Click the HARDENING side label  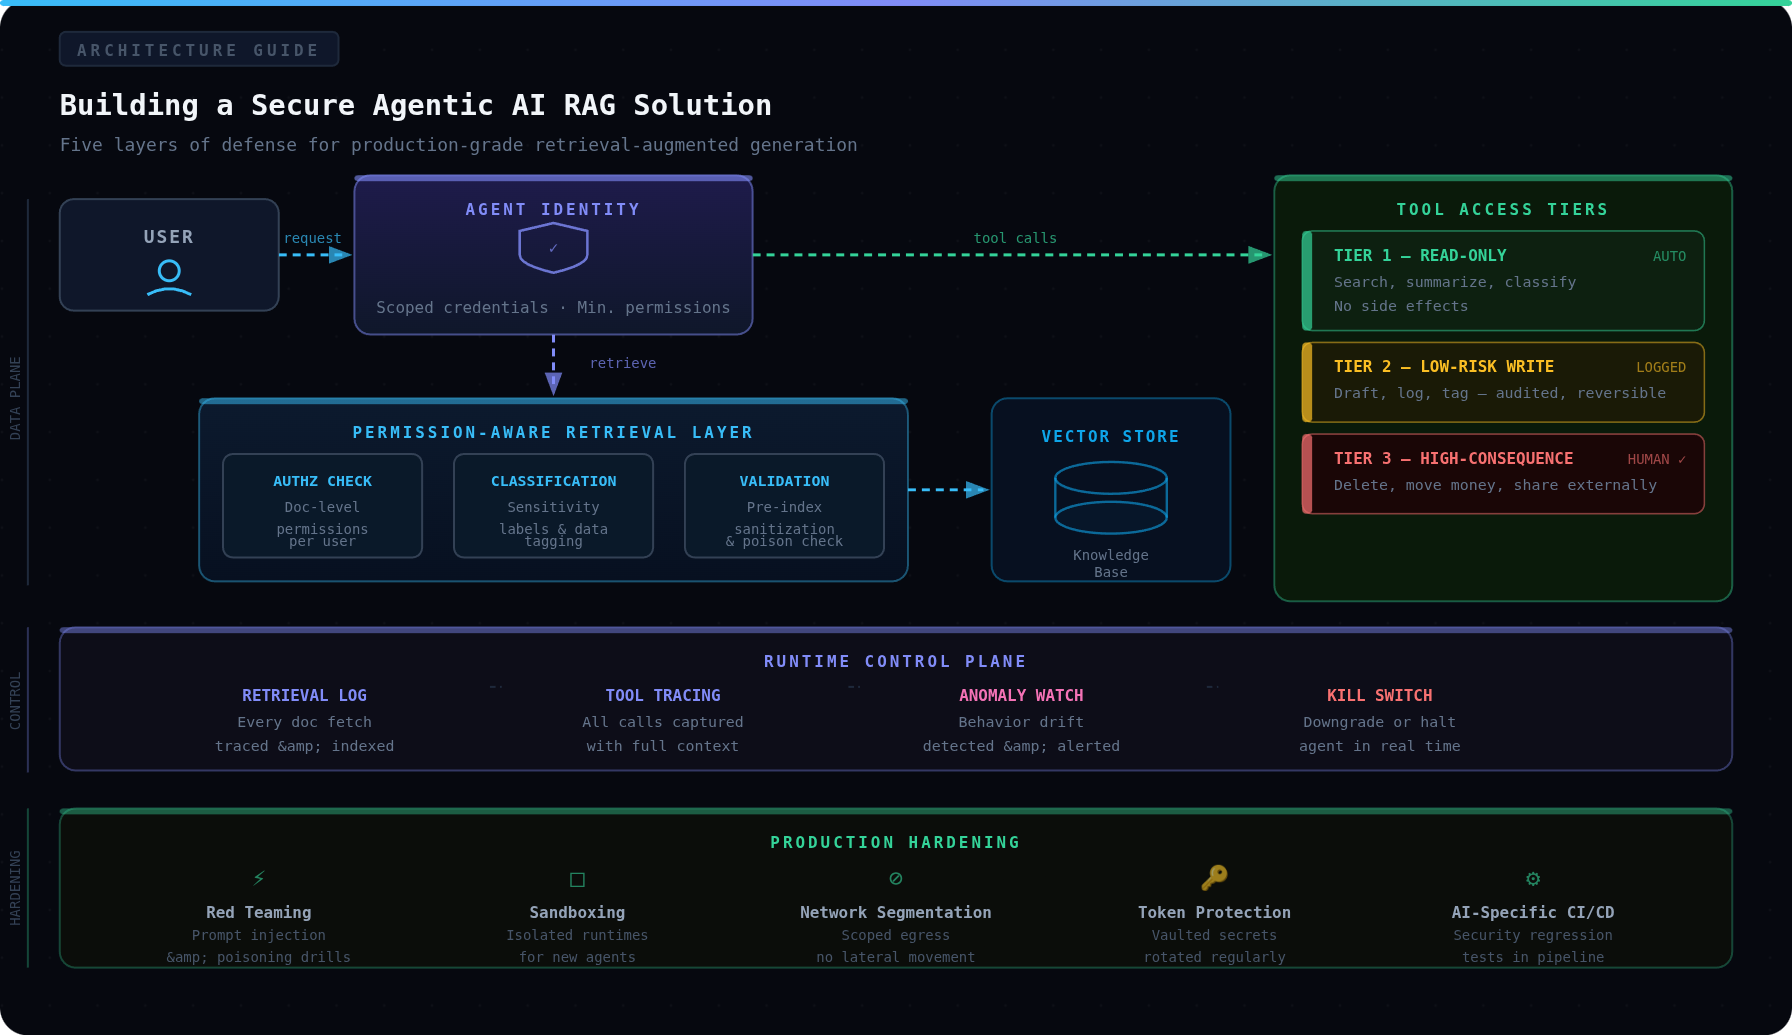tap(15, 888)
